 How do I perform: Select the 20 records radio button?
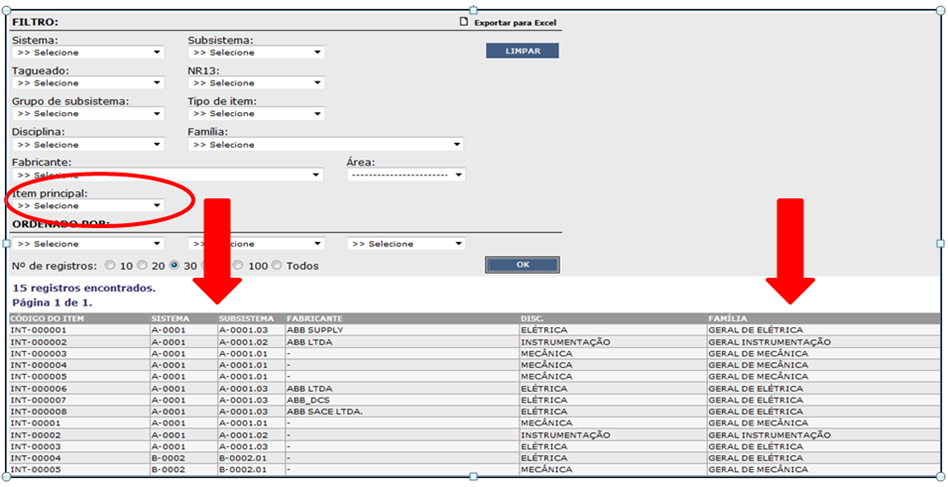(143, 266)
